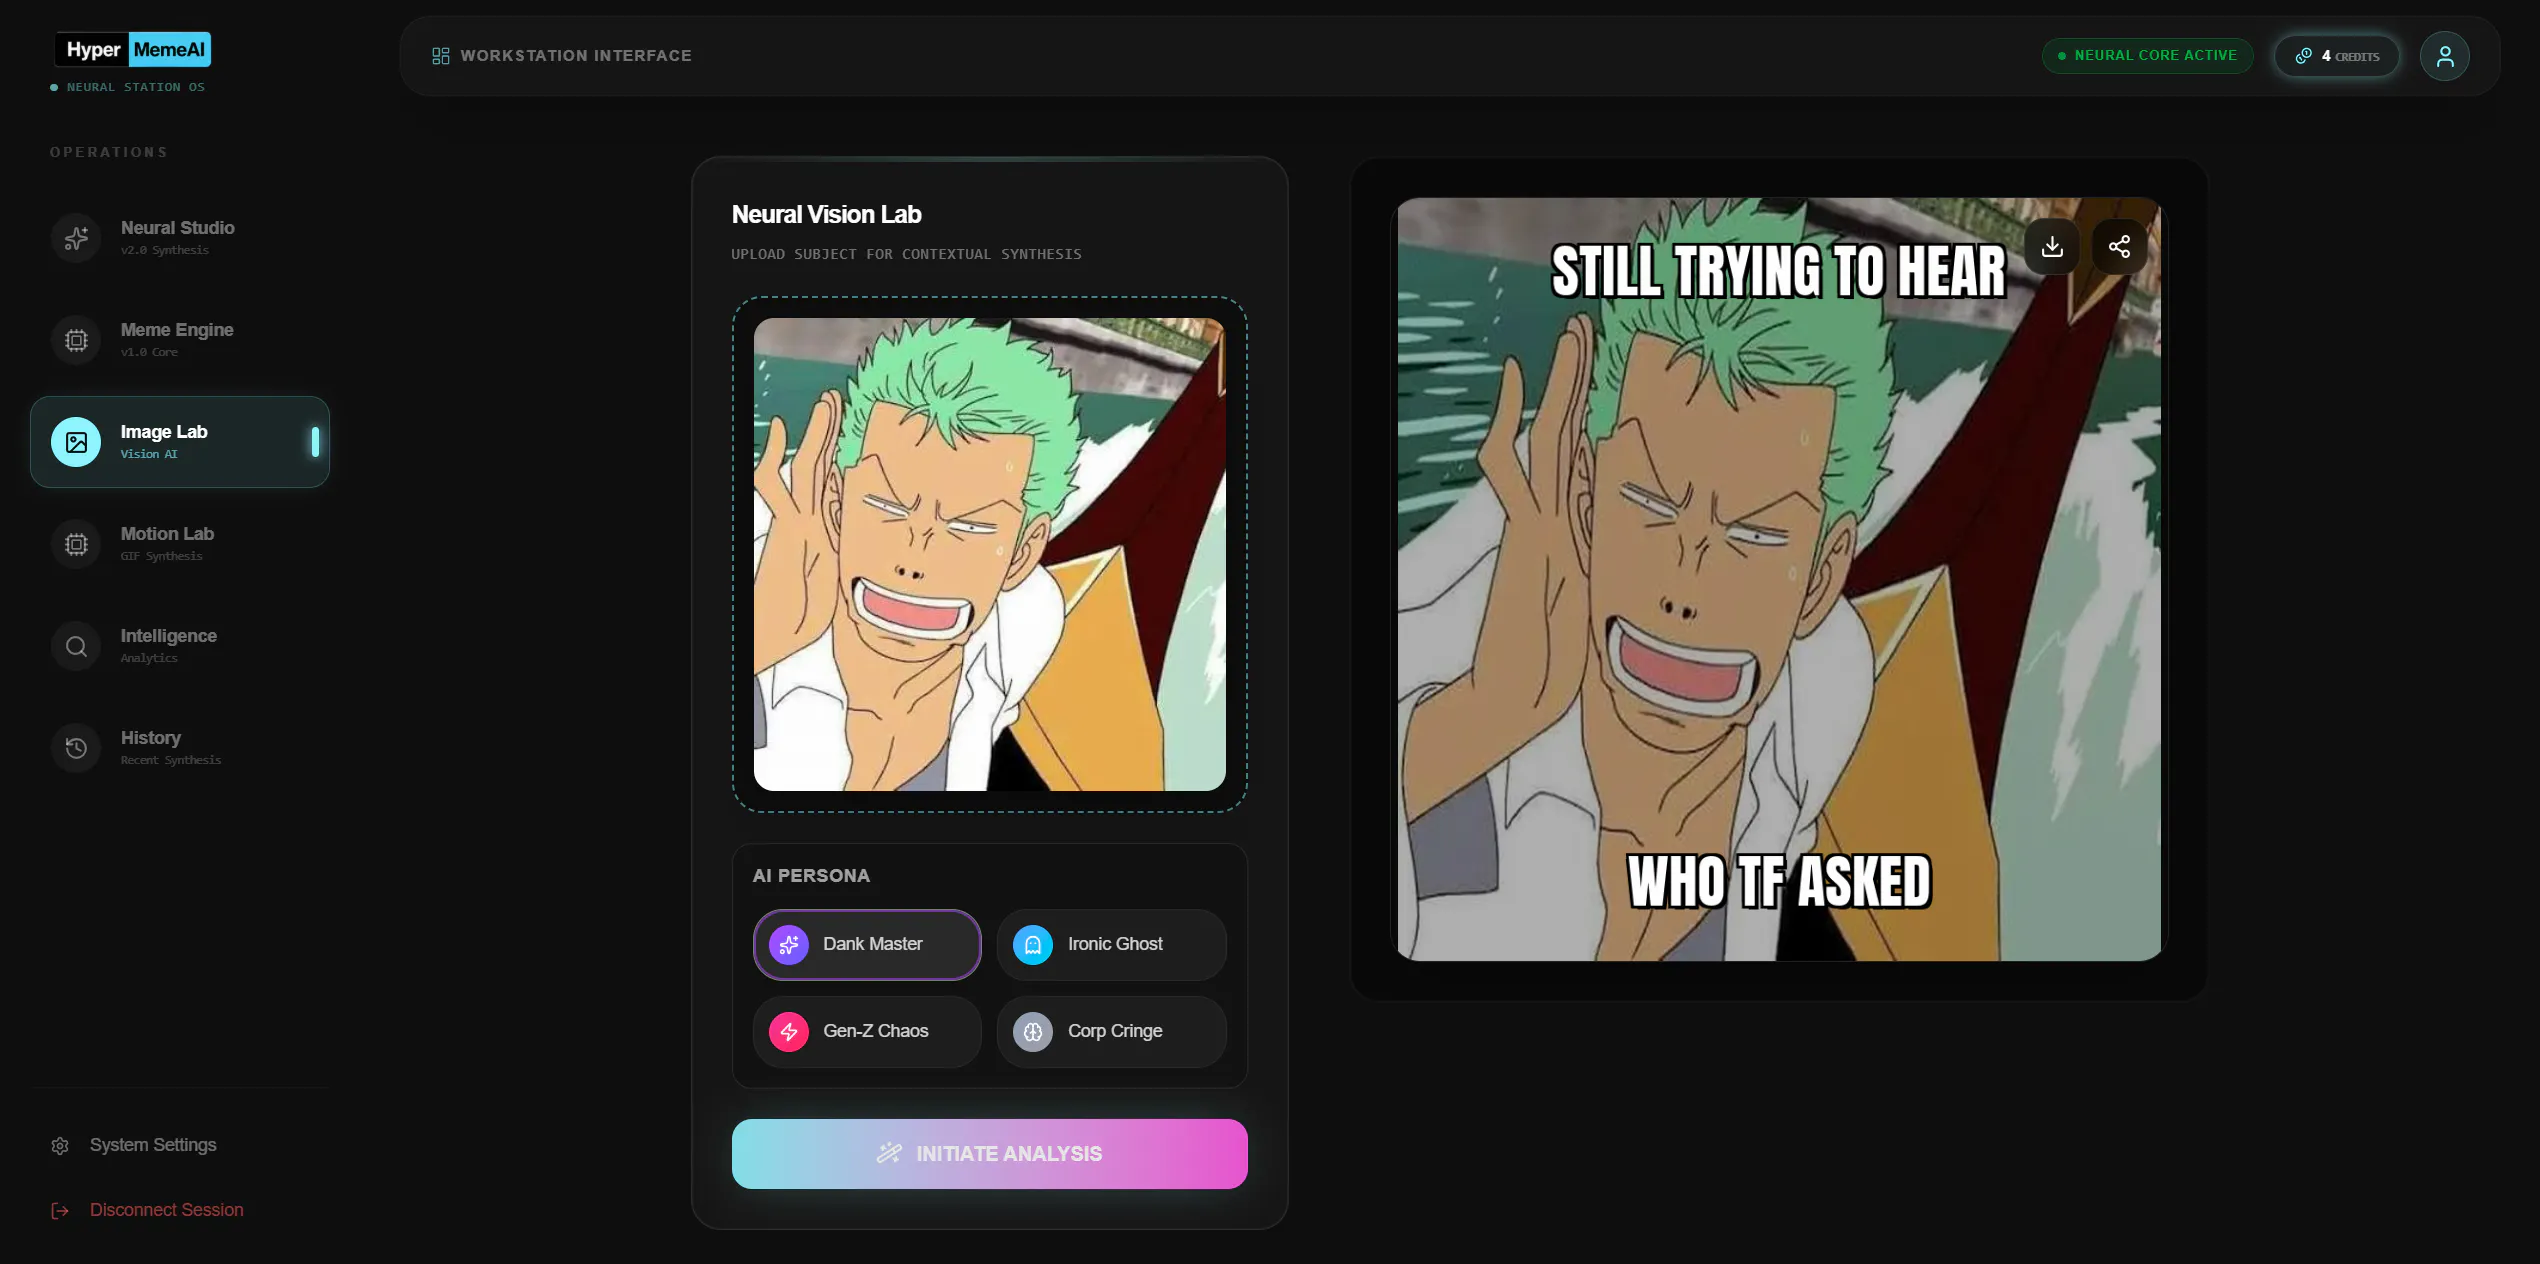Choose the Gen-Z Chaos persona
Image resolution: width=2540 pixels, height=1264 pixels.
[867, 1032]
